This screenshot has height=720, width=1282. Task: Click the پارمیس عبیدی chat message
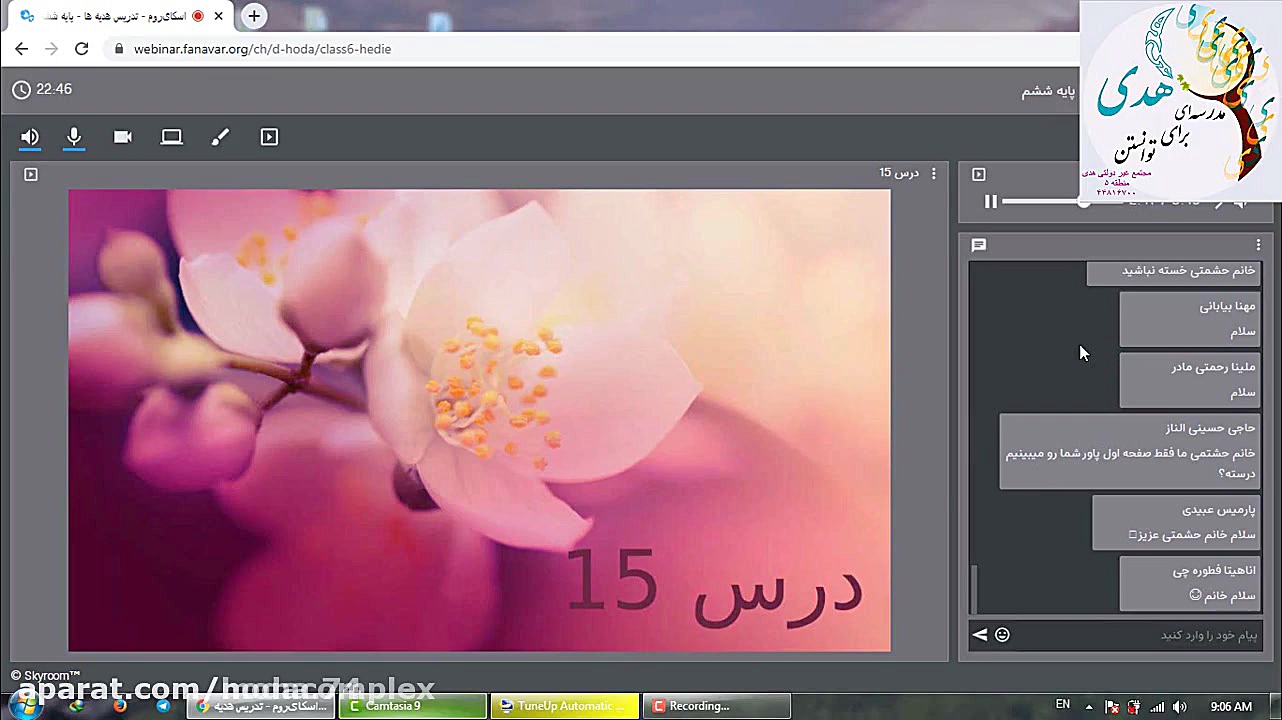[1176, 522]
